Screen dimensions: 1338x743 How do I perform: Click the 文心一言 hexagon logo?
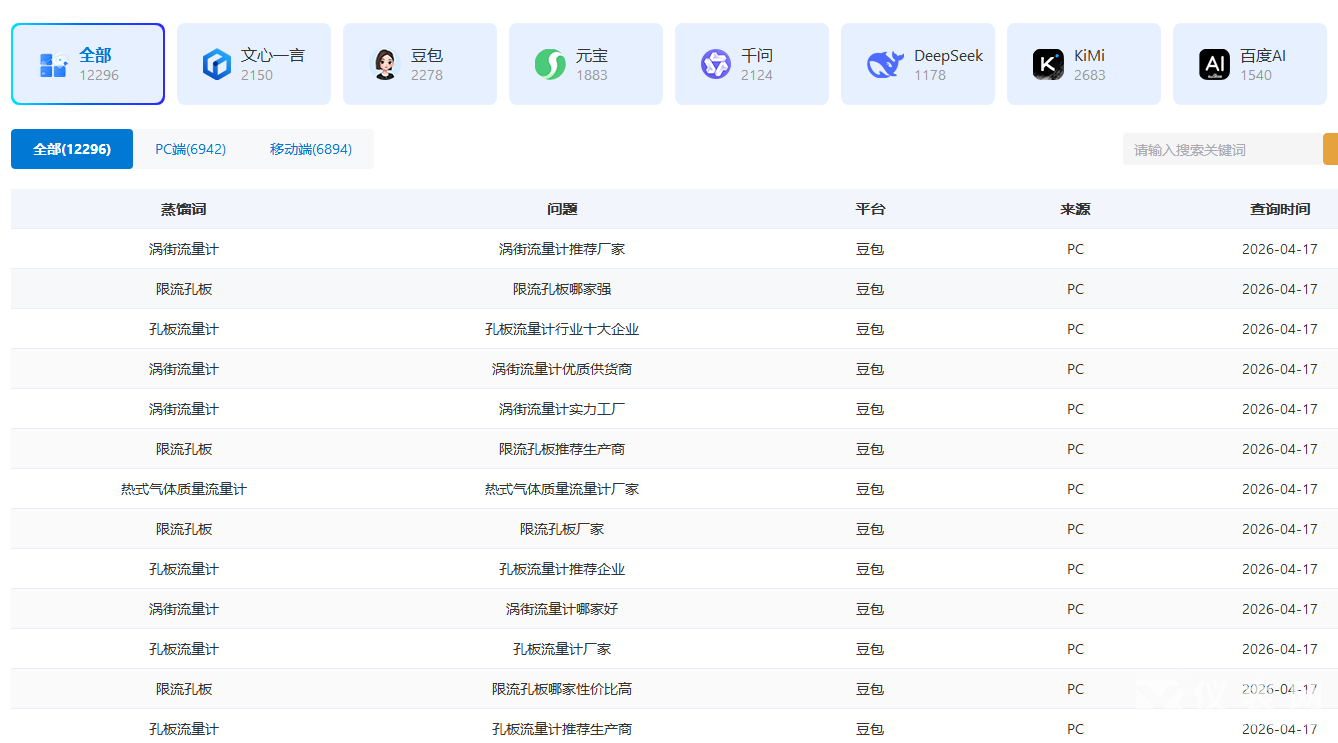[x=217, y=65]
